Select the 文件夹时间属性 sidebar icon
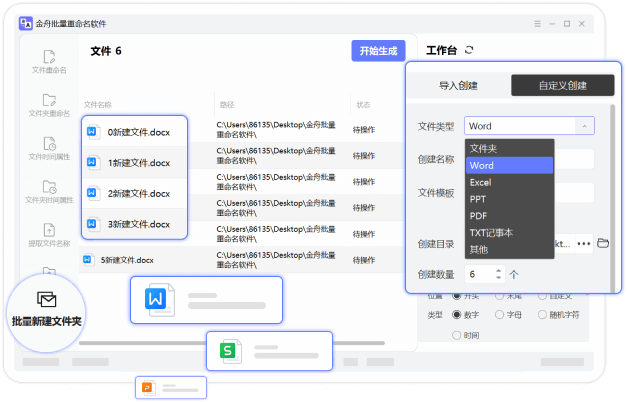Screen dimensions: 627x402 click(49, 190)
